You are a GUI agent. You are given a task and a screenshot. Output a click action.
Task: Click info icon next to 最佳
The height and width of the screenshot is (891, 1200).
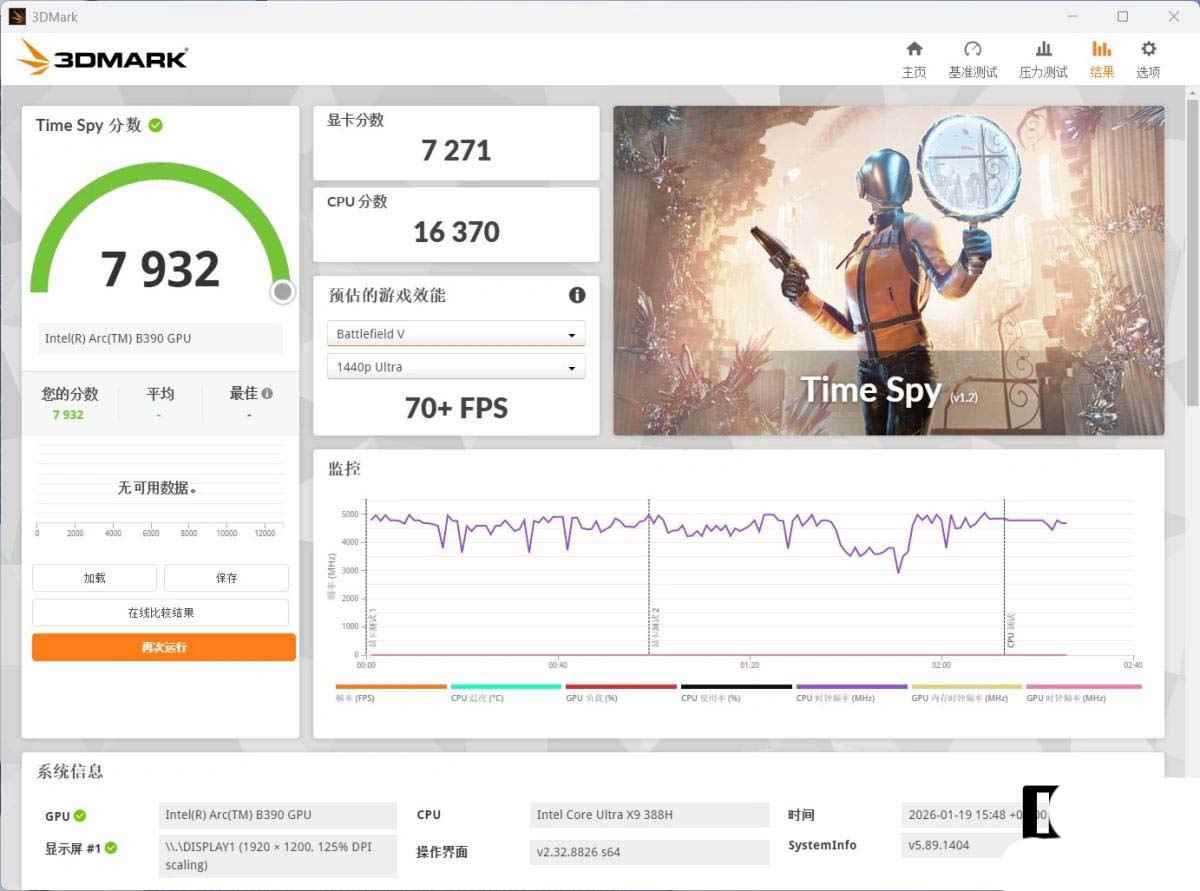tap(267, 394)
